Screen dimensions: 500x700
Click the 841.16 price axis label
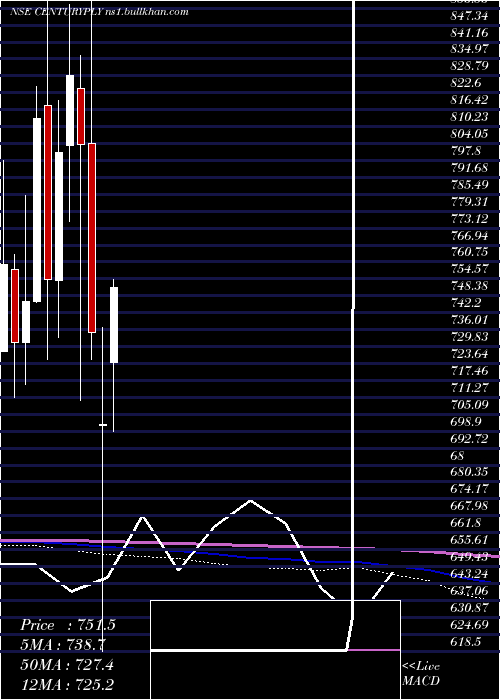469,33
